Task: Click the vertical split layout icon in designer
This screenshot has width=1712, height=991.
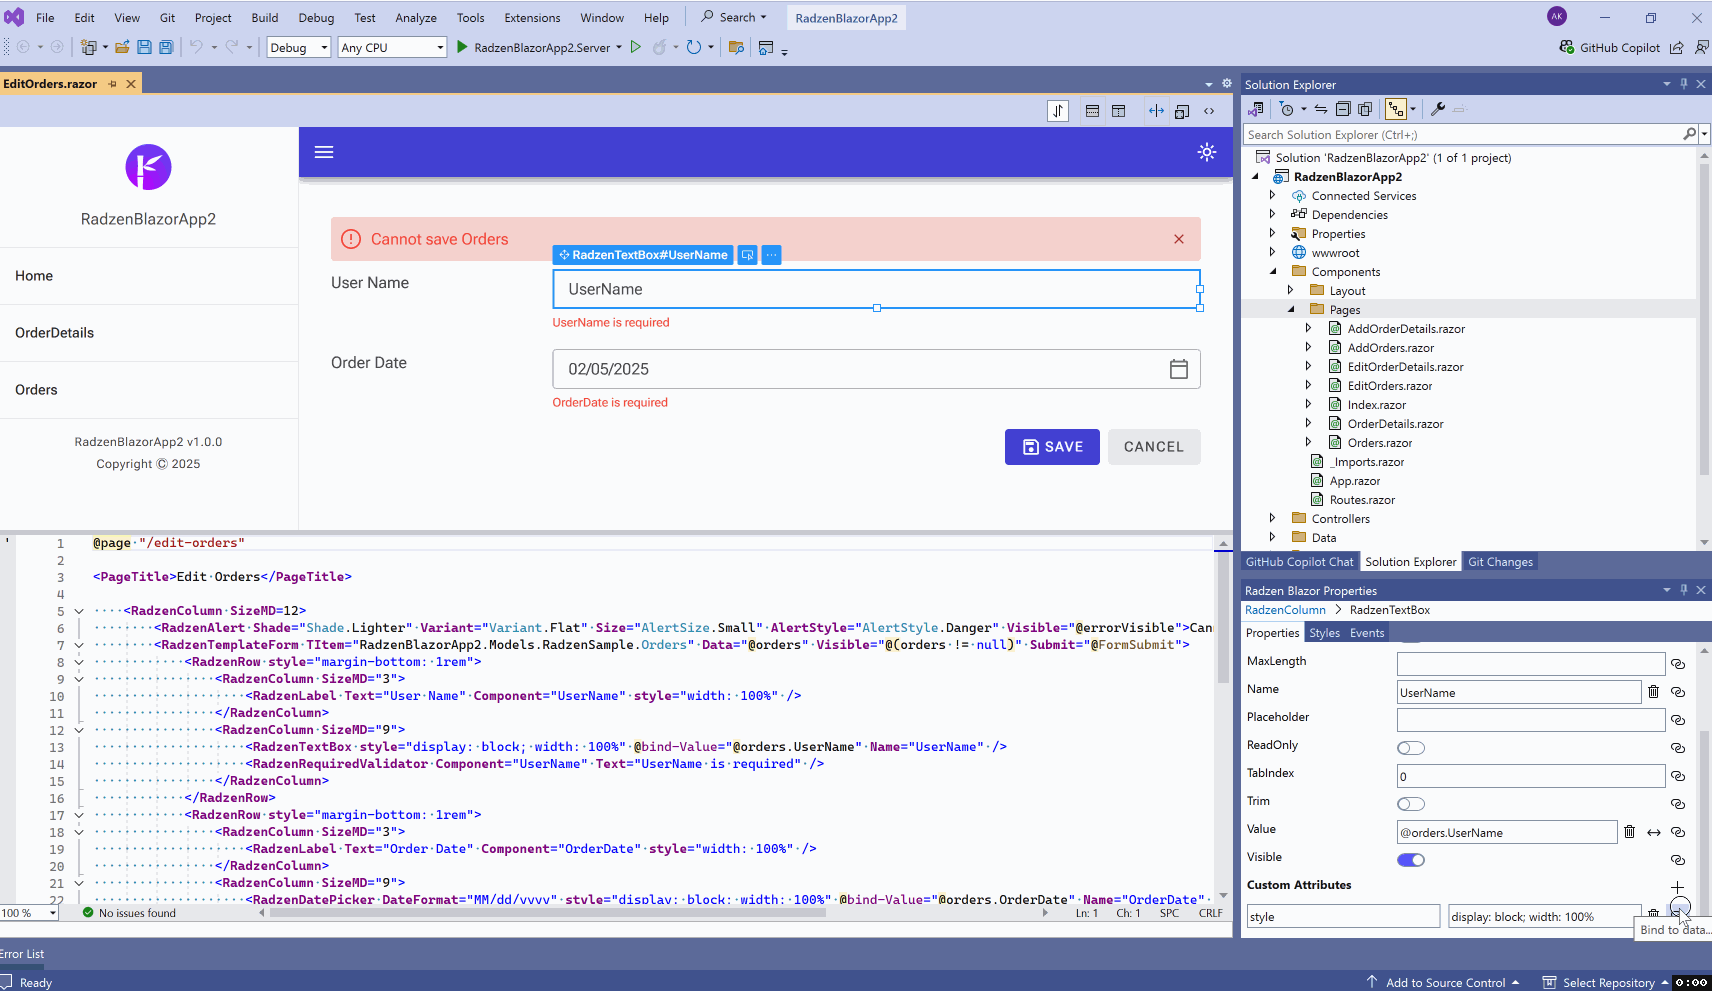Action: (x=1118, y=111)
